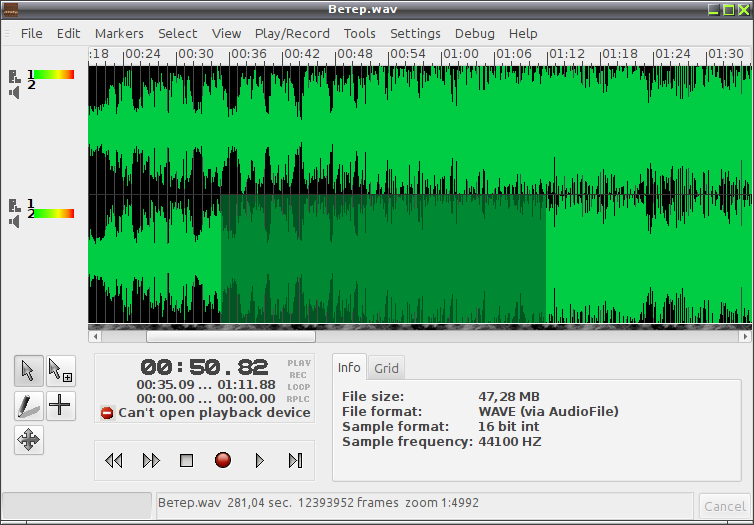Minimize the Ветер.wav window
754x525 pixels.
714,10
